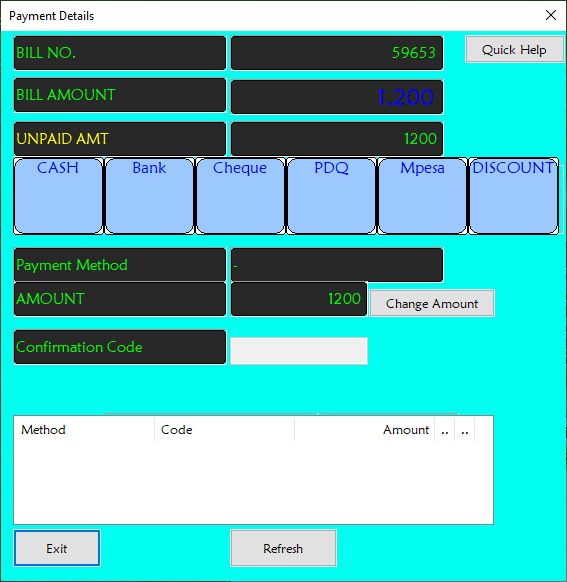Viewport: 567px width, 582px height.
Task: Select CASH payment method tile
Action: click(x=58, y=196)
